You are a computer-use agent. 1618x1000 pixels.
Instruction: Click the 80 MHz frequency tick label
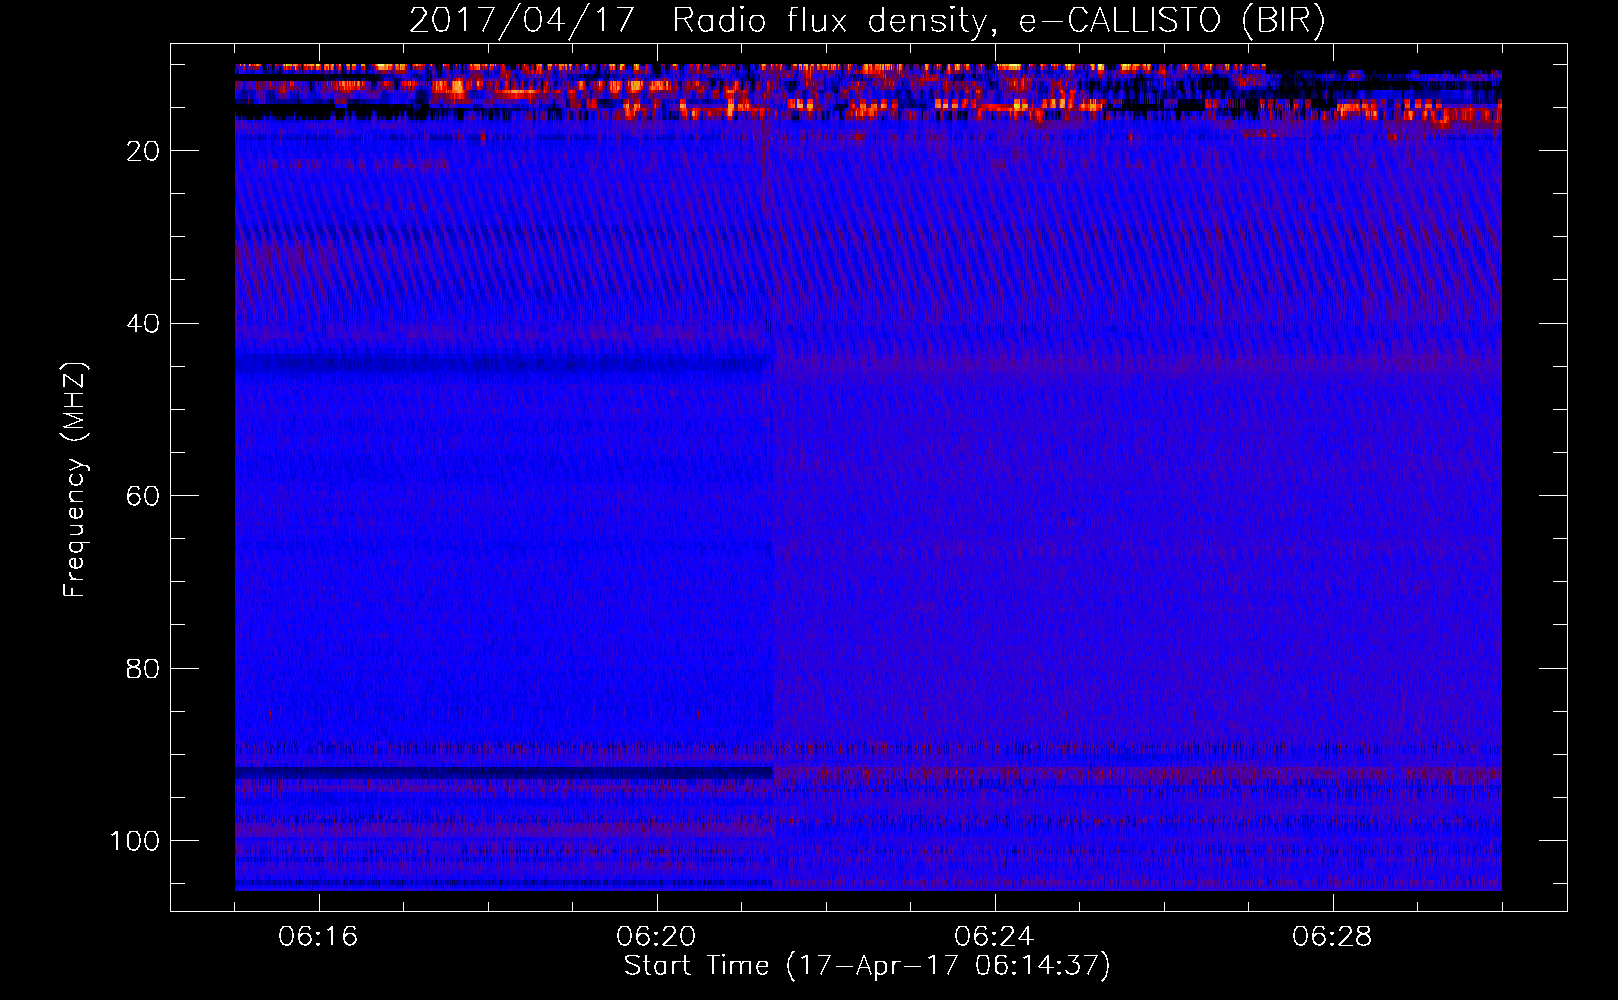[144, 668]
